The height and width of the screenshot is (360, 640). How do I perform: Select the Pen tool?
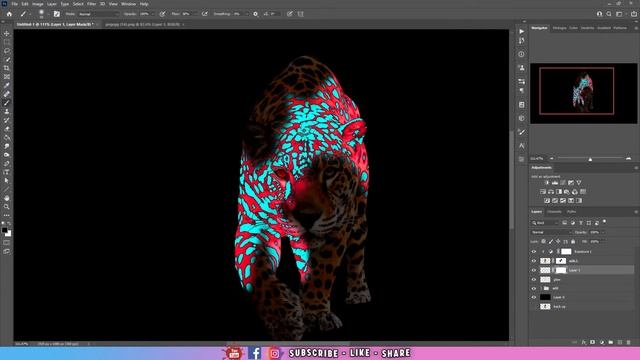click(x=7, y=163)
